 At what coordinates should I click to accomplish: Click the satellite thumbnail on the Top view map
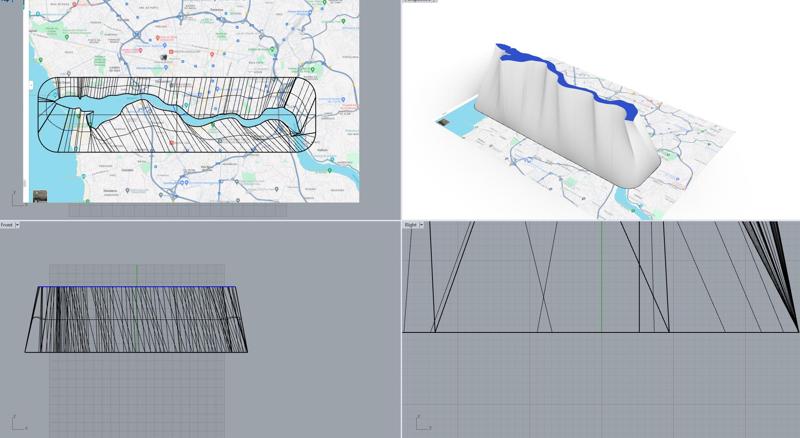(x=40, y=196)
